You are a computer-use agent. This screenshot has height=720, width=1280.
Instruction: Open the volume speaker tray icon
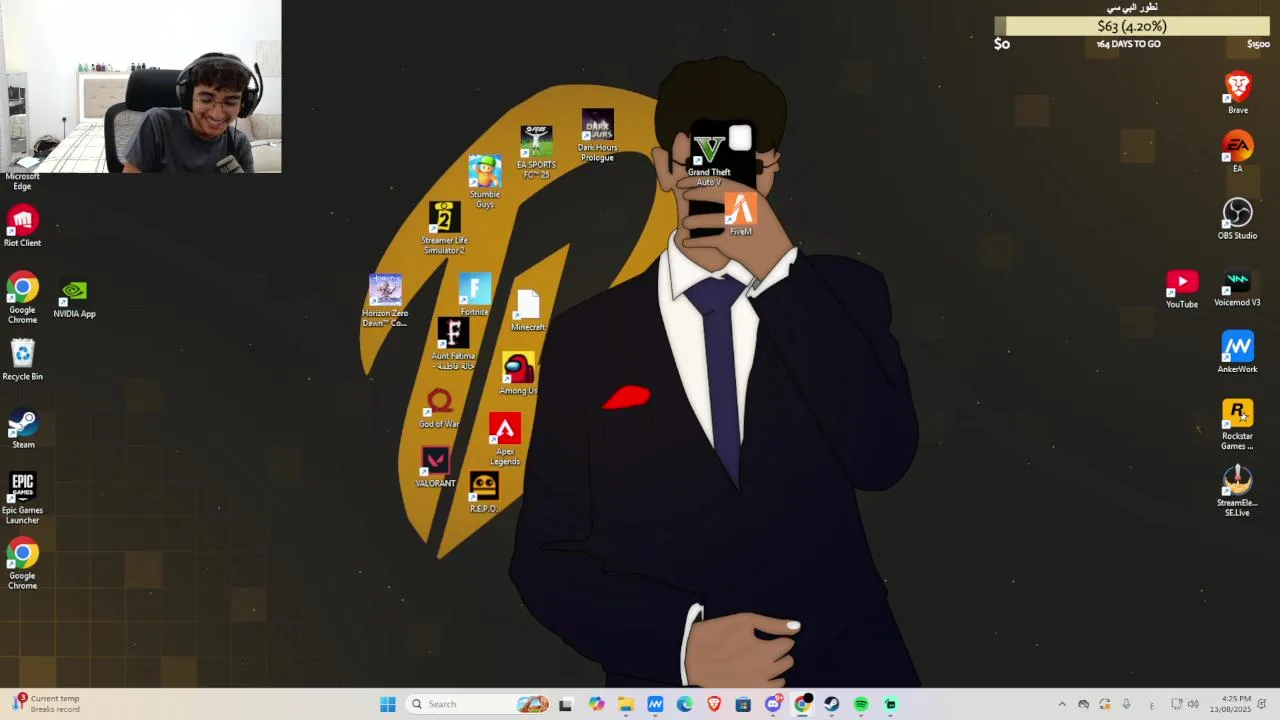(x=1193, y=704)
